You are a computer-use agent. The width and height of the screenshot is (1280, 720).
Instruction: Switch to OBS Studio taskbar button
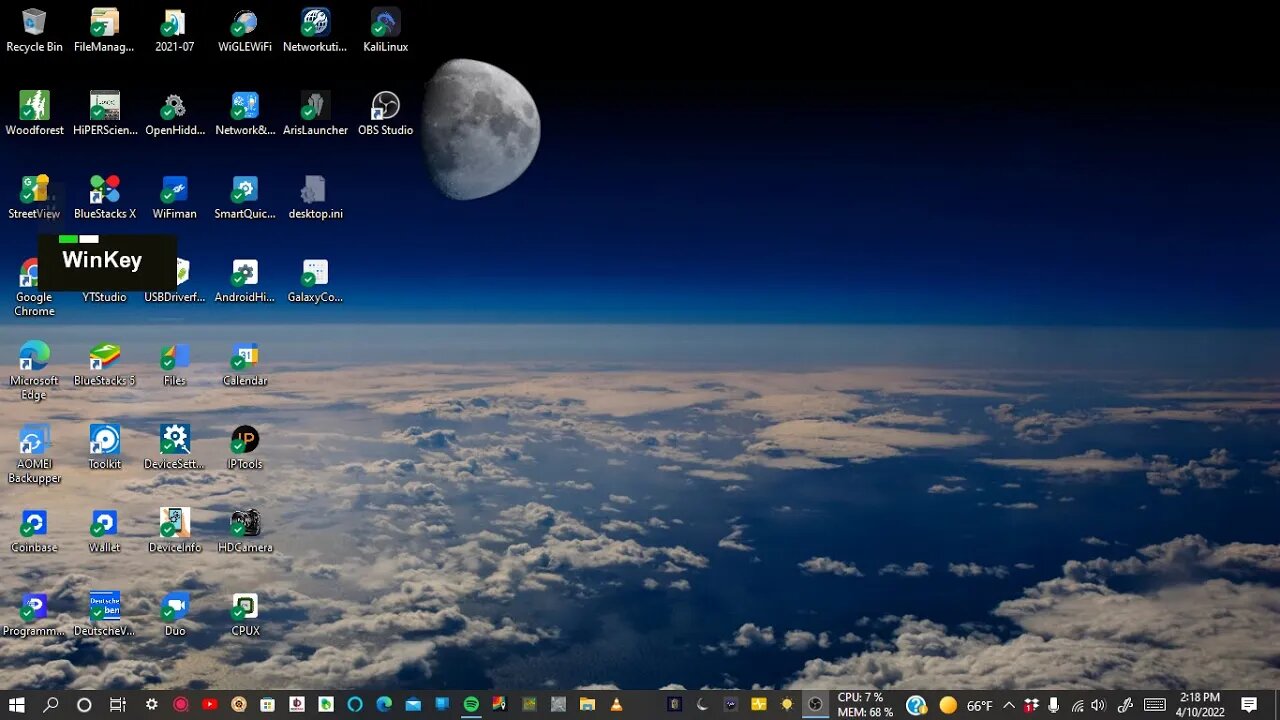pos(816,705)
